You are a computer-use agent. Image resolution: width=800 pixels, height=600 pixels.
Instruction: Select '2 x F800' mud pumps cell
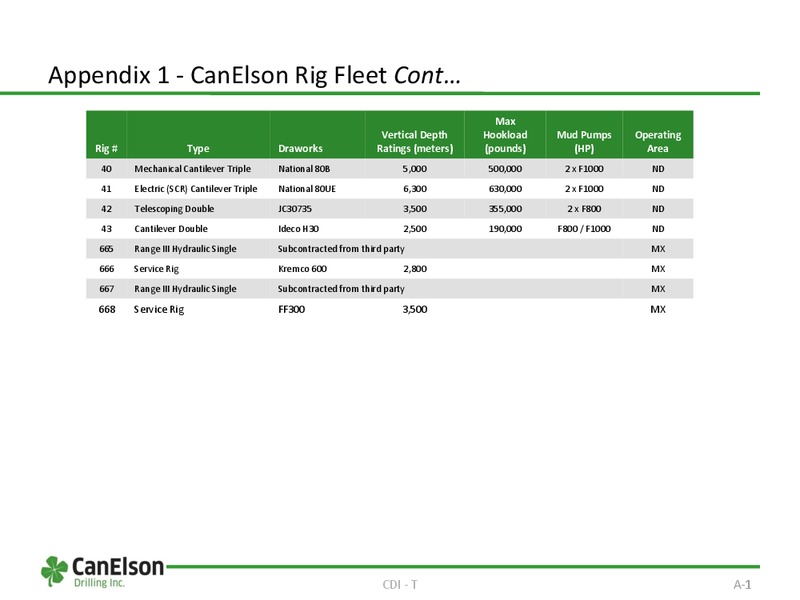[x=584, y=209]
